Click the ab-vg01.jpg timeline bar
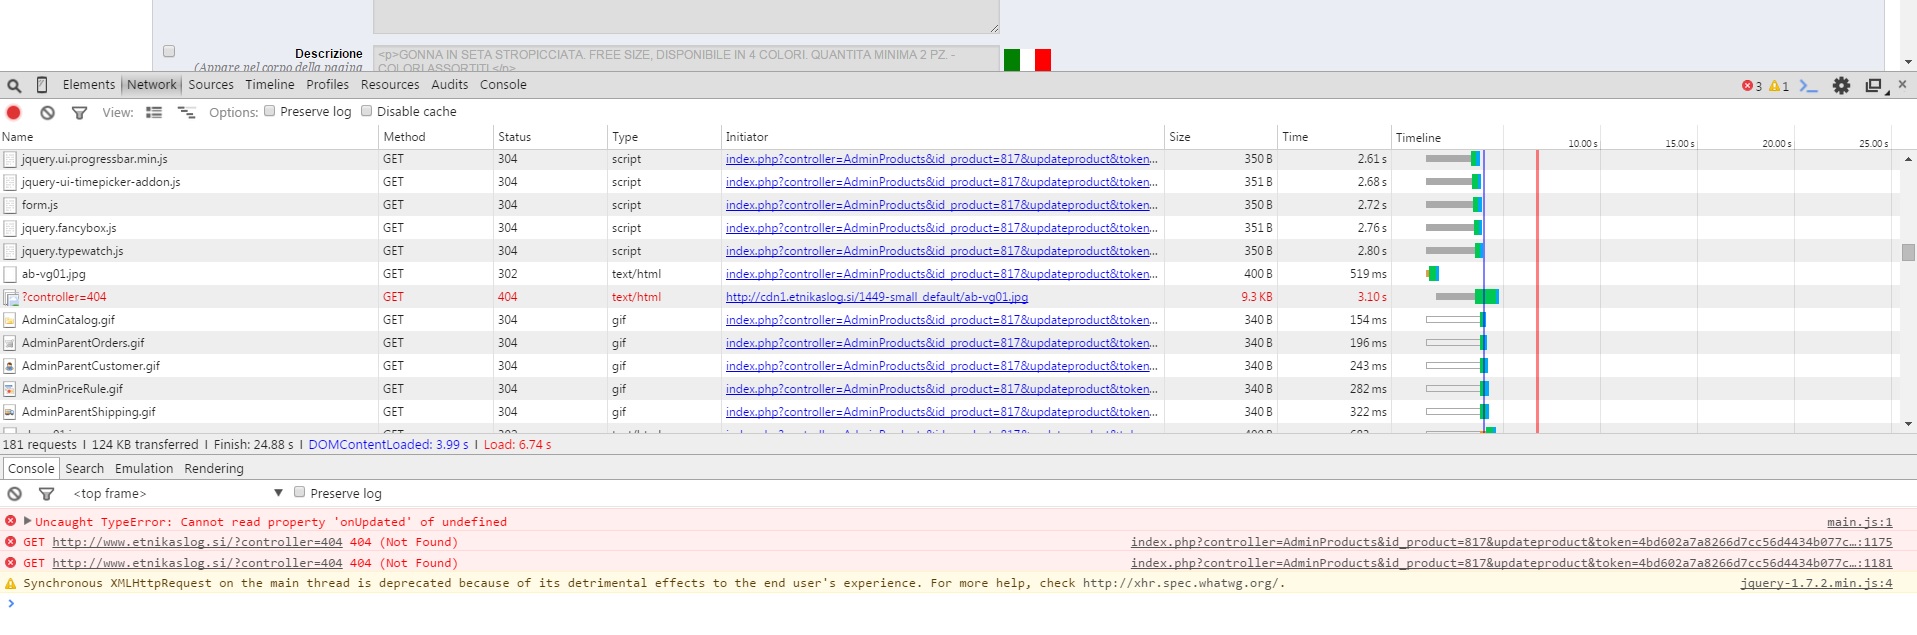The width and height of the screenshot is (1917, 635). pyautogui.click(x=1432, y=274)
